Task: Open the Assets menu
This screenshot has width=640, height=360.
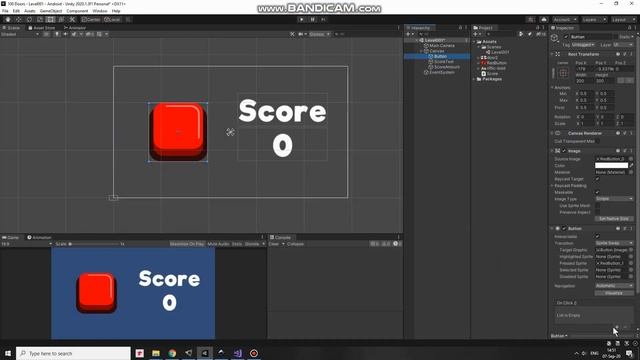Action: point(30,11)
